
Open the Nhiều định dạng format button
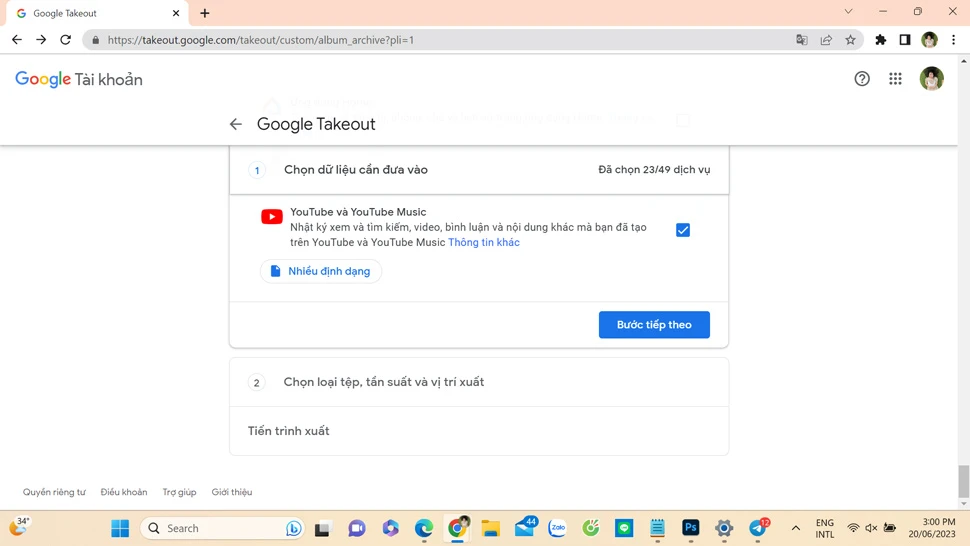[x=320, y=271]
